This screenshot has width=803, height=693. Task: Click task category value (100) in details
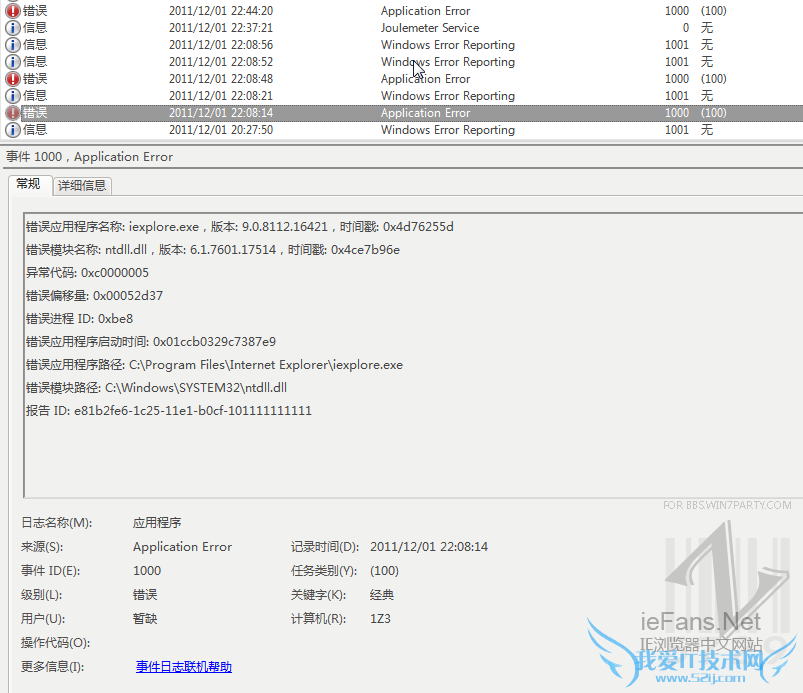384,571
